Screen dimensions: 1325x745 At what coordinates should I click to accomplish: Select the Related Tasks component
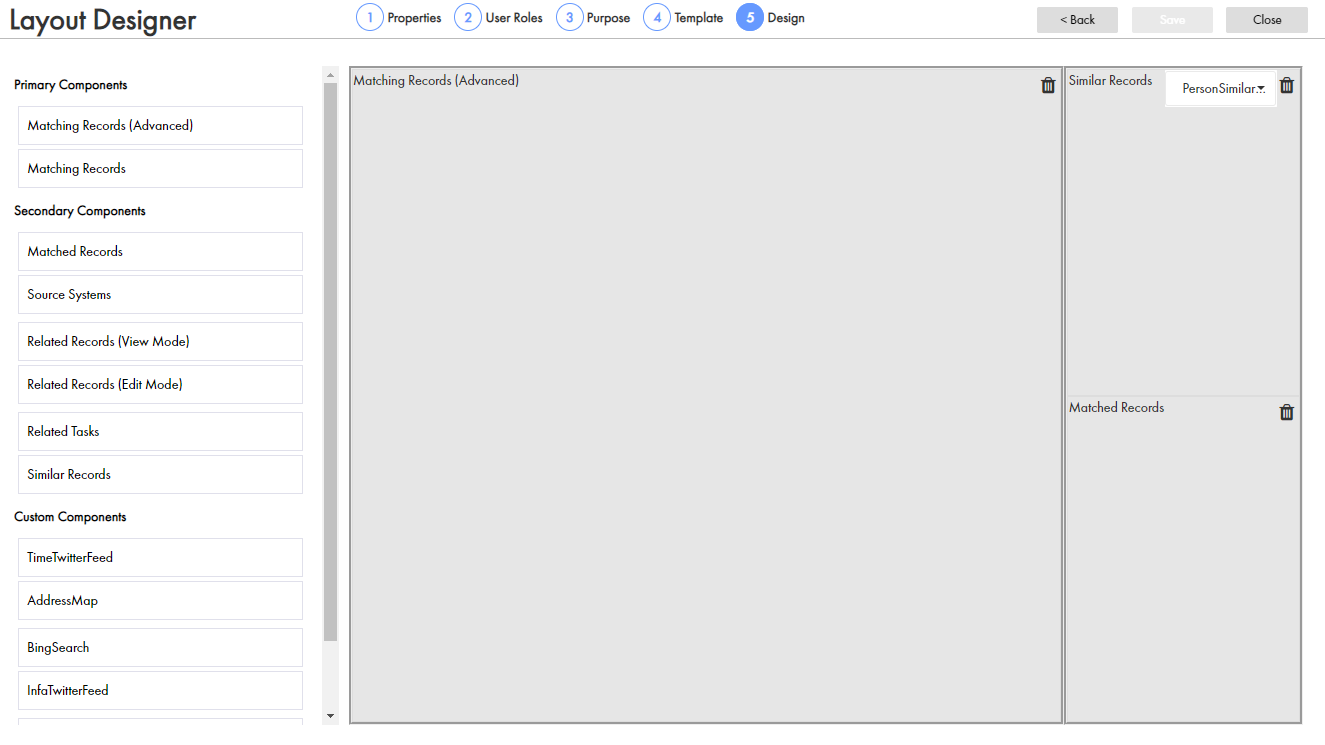(160, 432)
